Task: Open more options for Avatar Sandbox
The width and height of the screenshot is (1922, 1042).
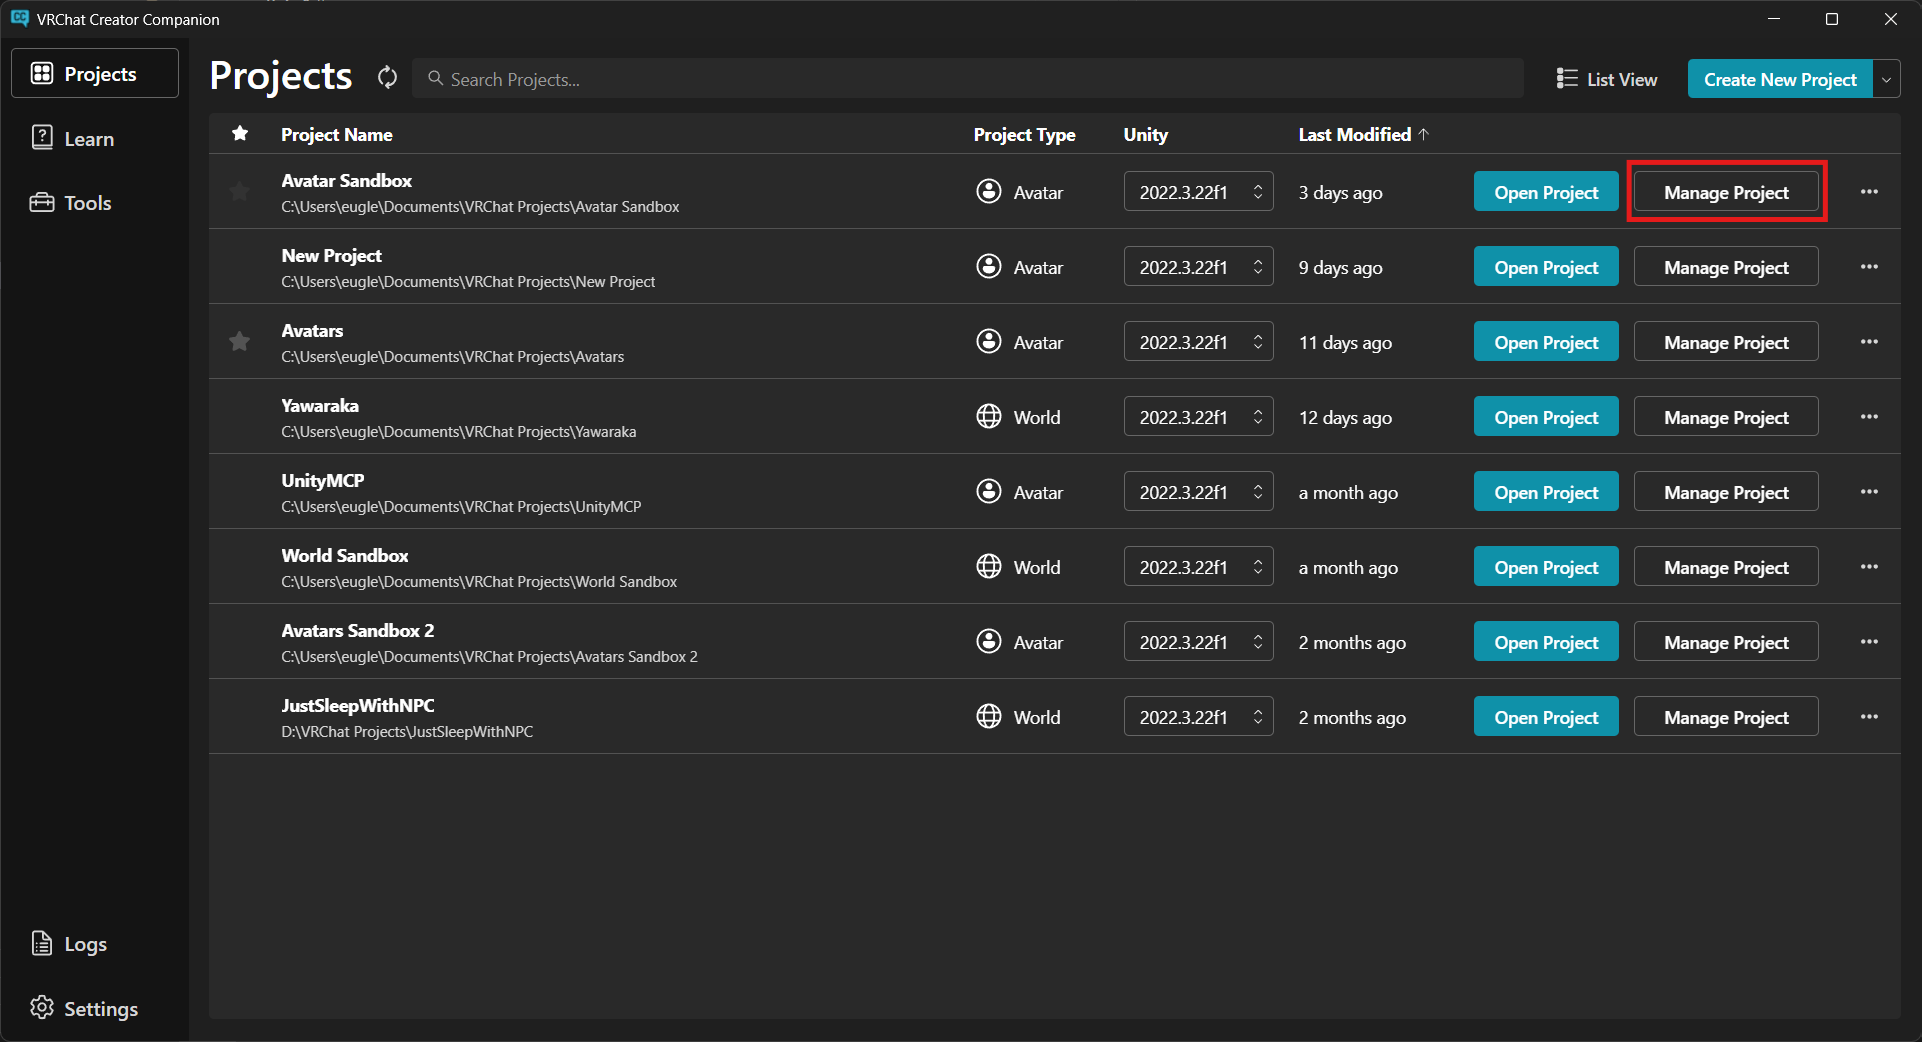Action: click(x=1869, y=191)
